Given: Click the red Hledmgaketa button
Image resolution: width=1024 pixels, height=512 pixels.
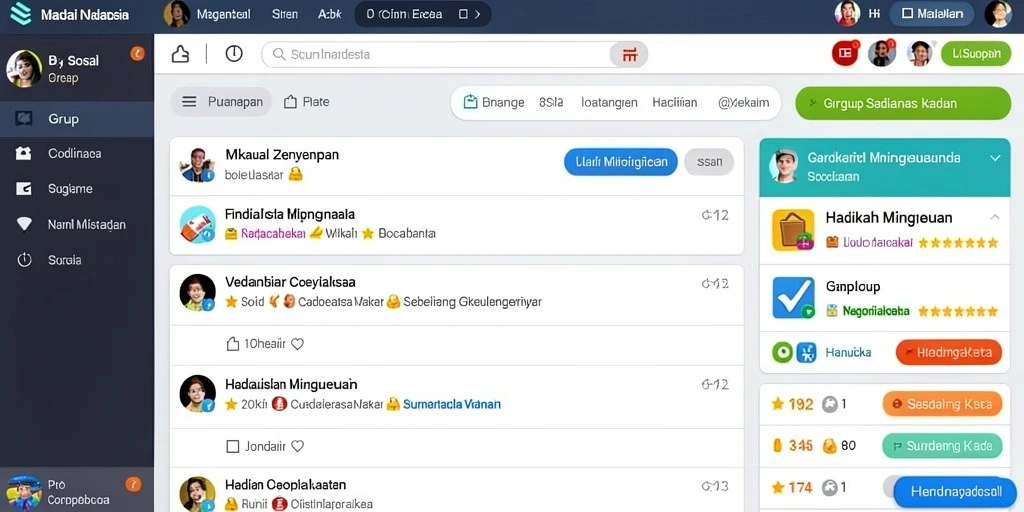Looking at the screenshot, I should coord(949,353).
